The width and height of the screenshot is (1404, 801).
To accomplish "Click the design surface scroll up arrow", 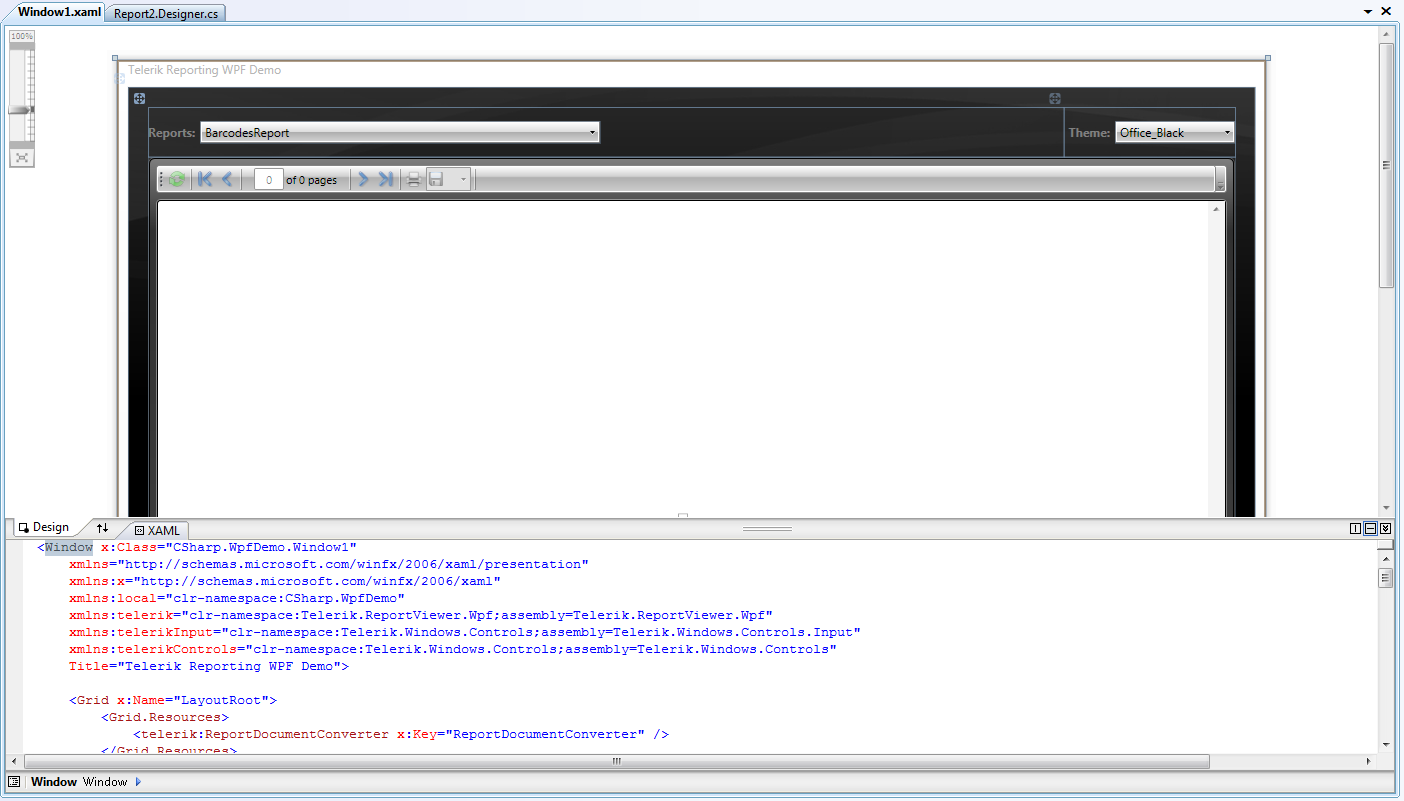I will [x=1386, y=35].
